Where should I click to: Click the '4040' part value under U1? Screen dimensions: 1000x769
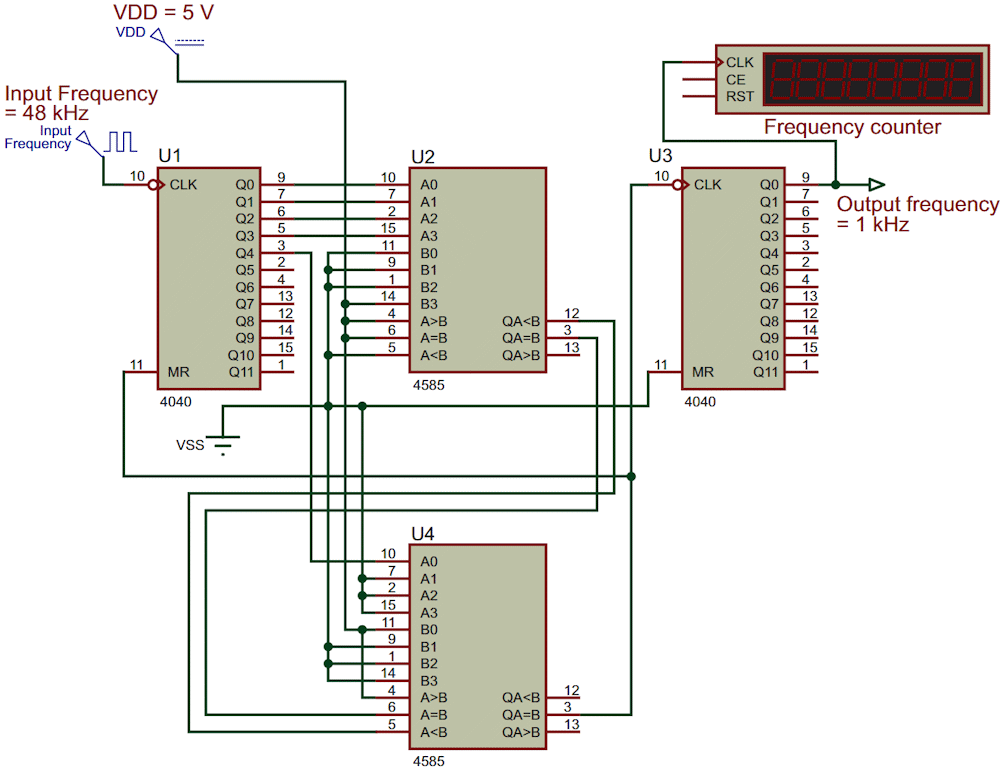175,402
